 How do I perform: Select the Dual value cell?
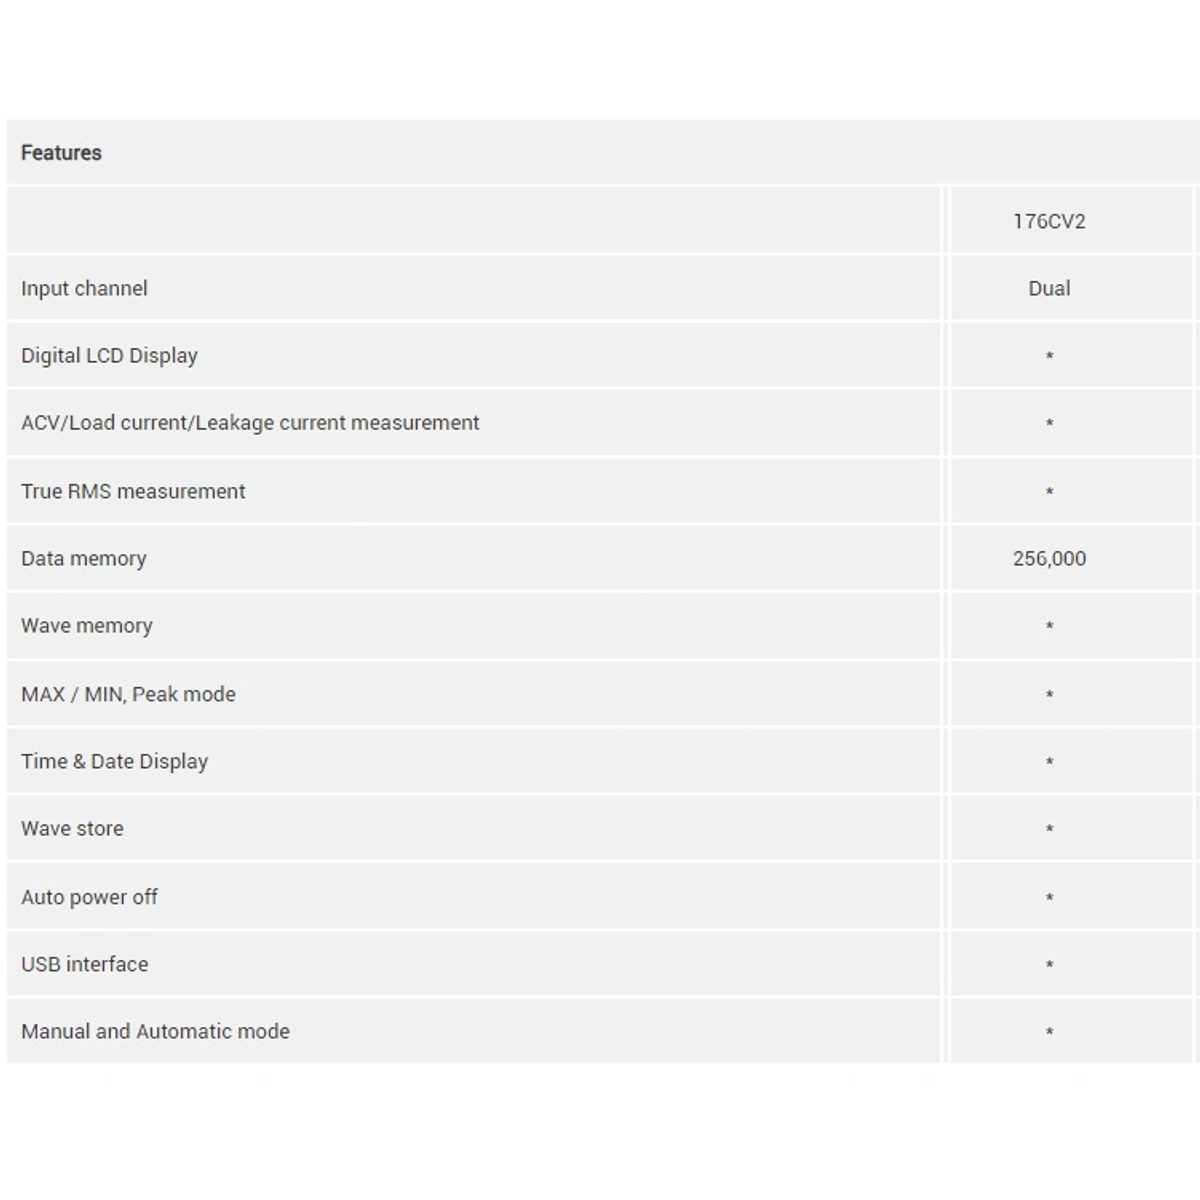pyautogui.click(x=1049, y=288)
